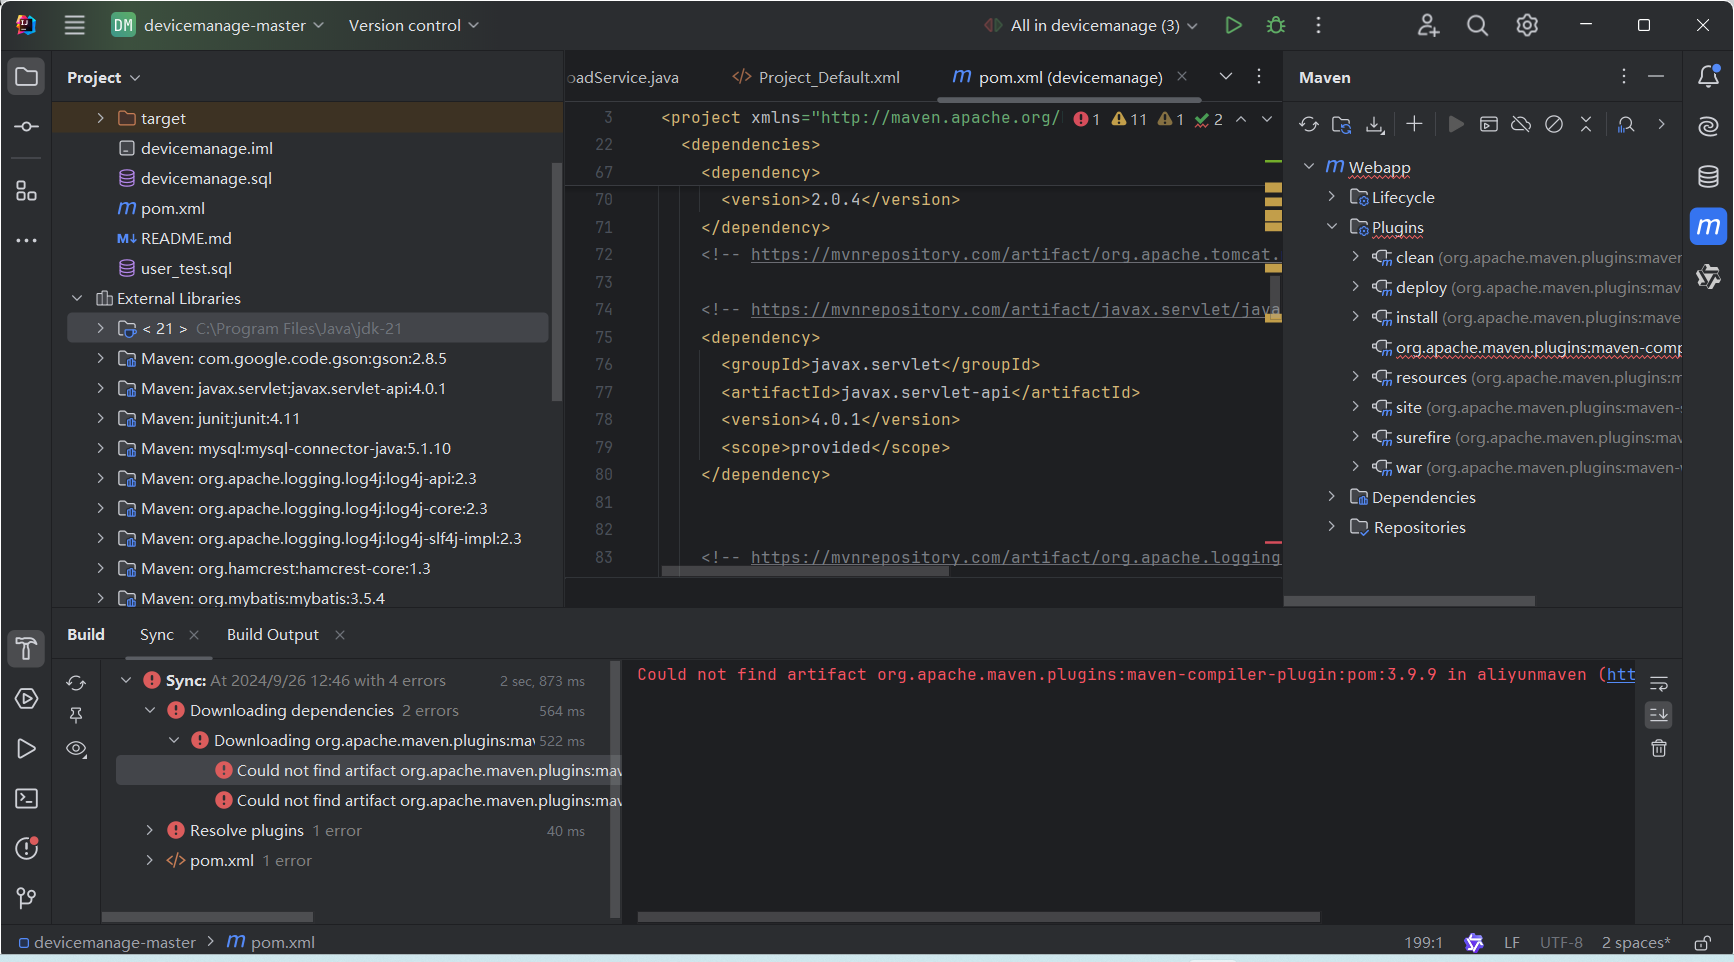Image resolution: width=1734 pixels, height=962 pixels.
Task: Open IDE settings gear
Action: click(x=1526, y=26)
